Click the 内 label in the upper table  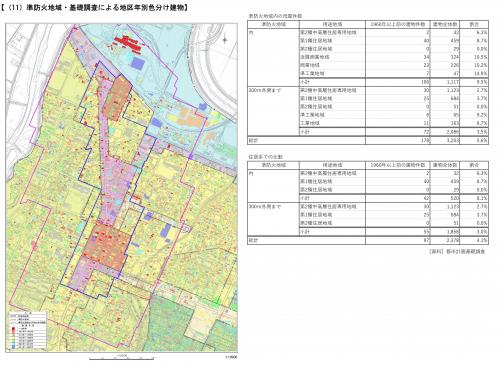click(x=251, y=33)
